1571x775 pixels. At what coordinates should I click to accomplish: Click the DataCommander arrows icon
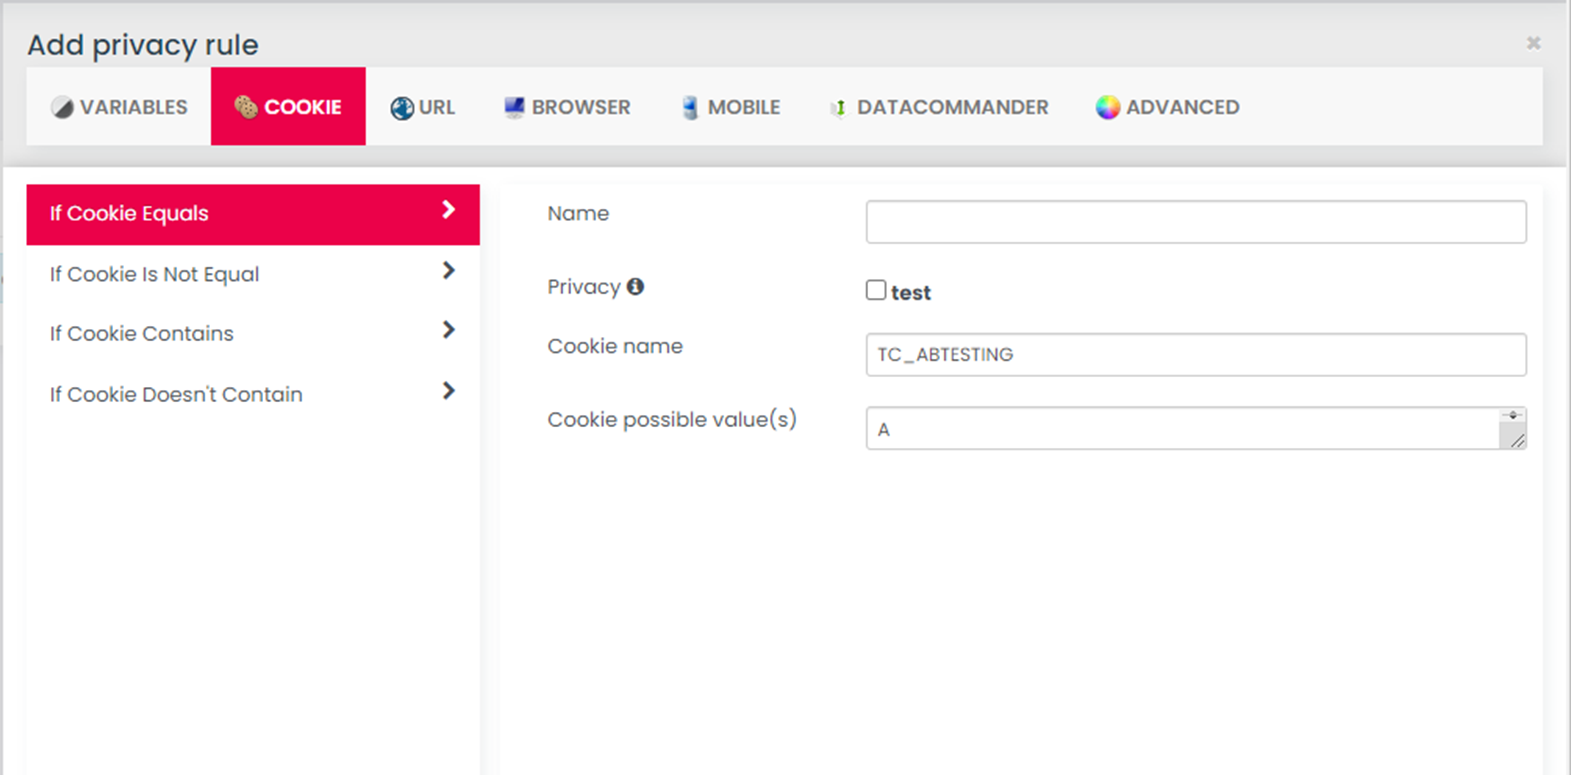838,108
